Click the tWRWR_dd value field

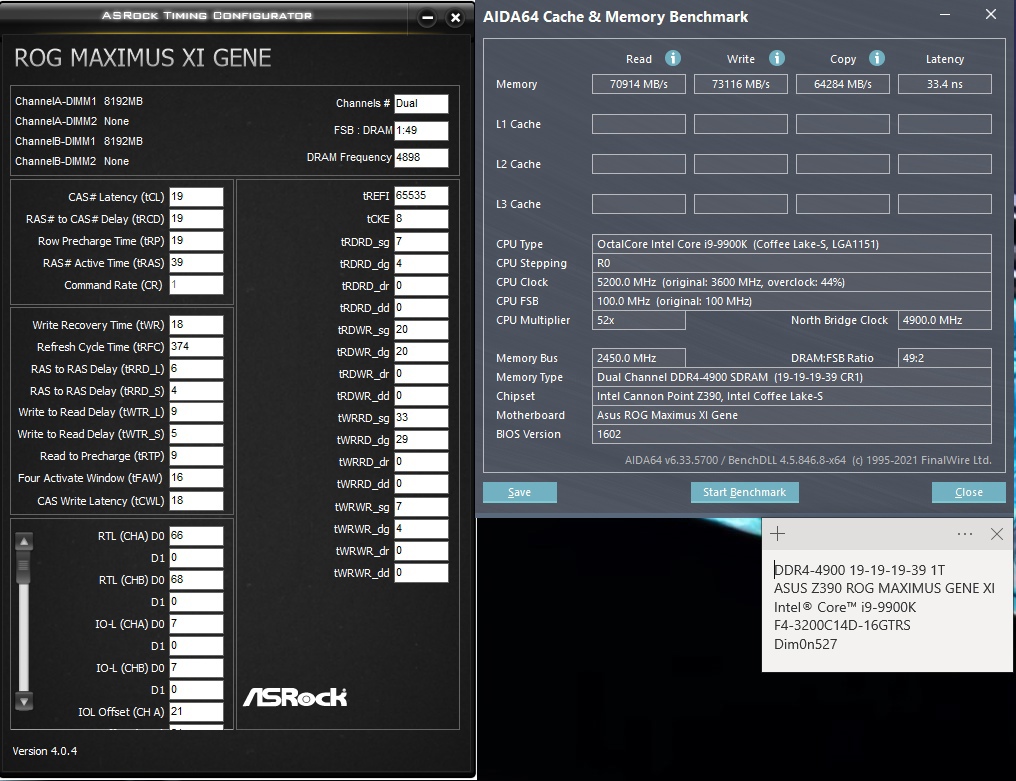click(421, 573)
